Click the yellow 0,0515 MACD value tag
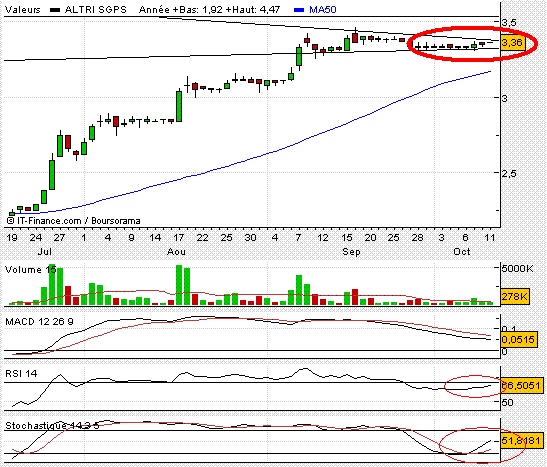The width and height of the screenshot is (547, 467). point(518,339)
